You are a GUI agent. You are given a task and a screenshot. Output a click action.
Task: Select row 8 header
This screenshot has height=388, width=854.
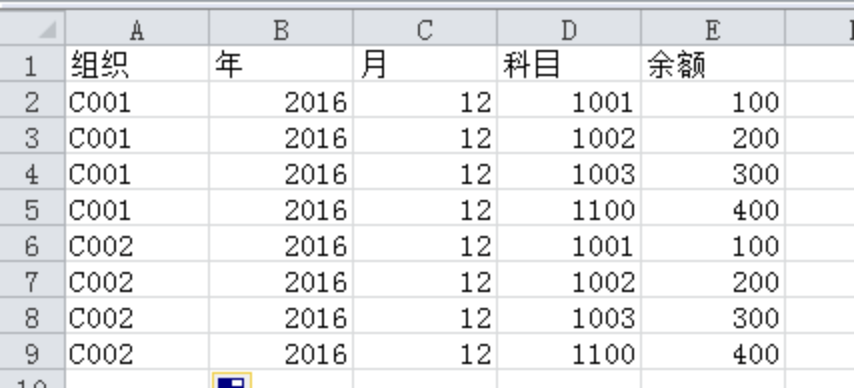pyautogui.click(x=32, y=316)
